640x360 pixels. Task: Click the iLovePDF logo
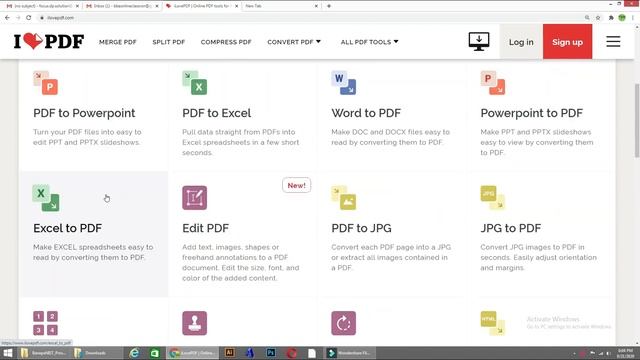(49, 41)
